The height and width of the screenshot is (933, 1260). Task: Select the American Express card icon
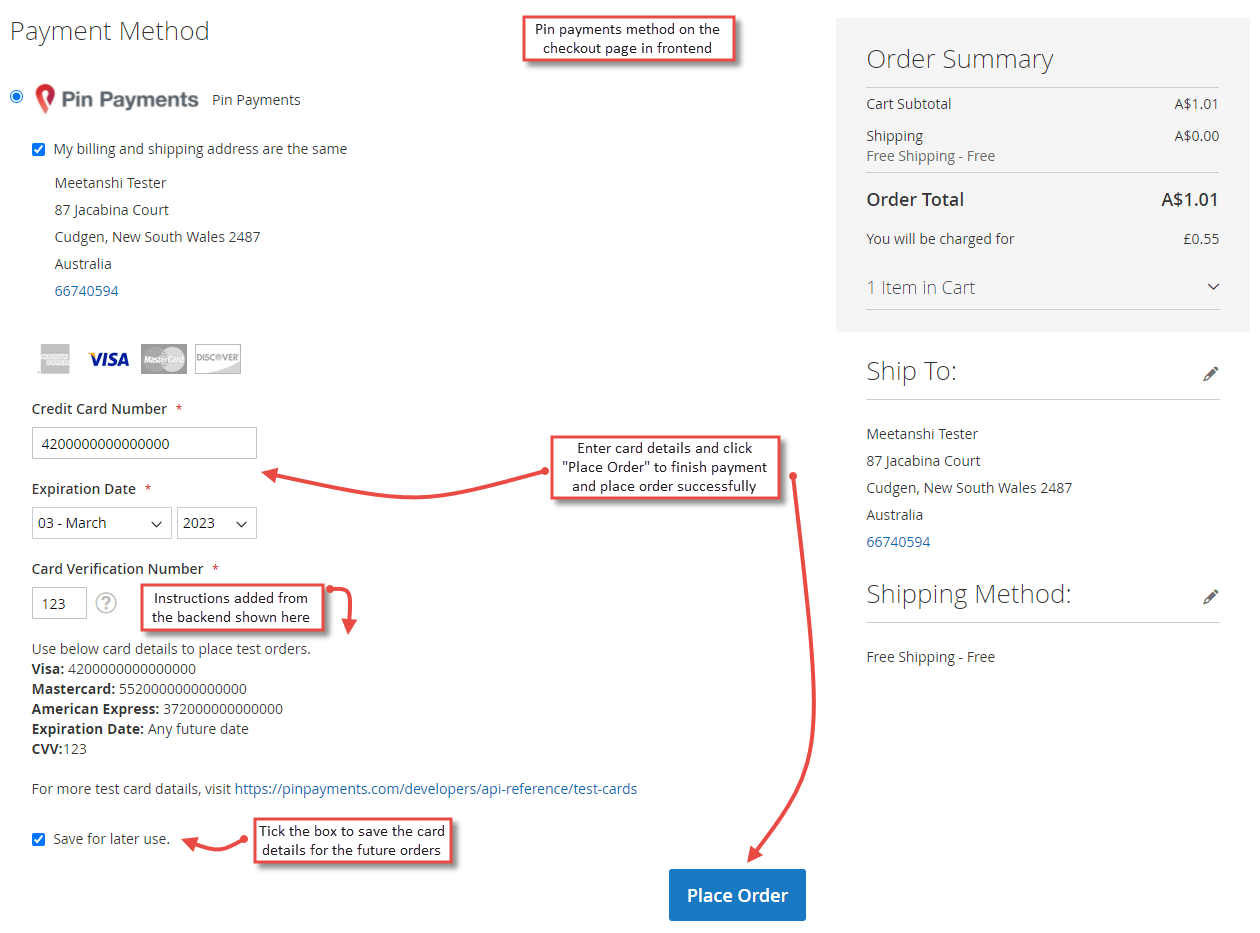pos(53,358)
